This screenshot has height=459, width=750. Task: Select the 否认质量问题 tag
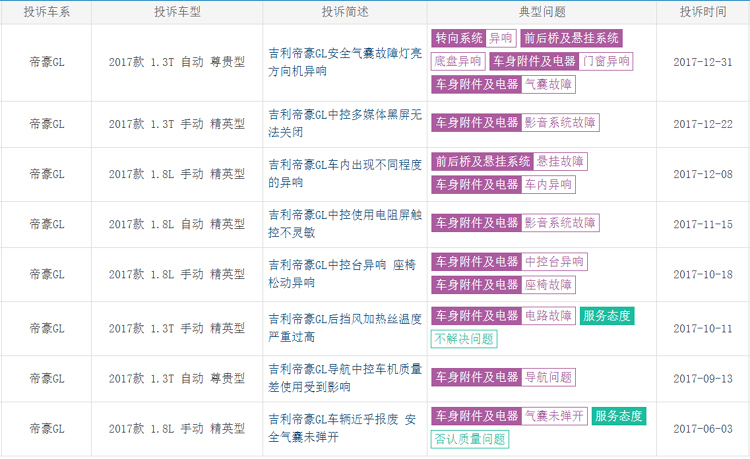click(470, 439)
